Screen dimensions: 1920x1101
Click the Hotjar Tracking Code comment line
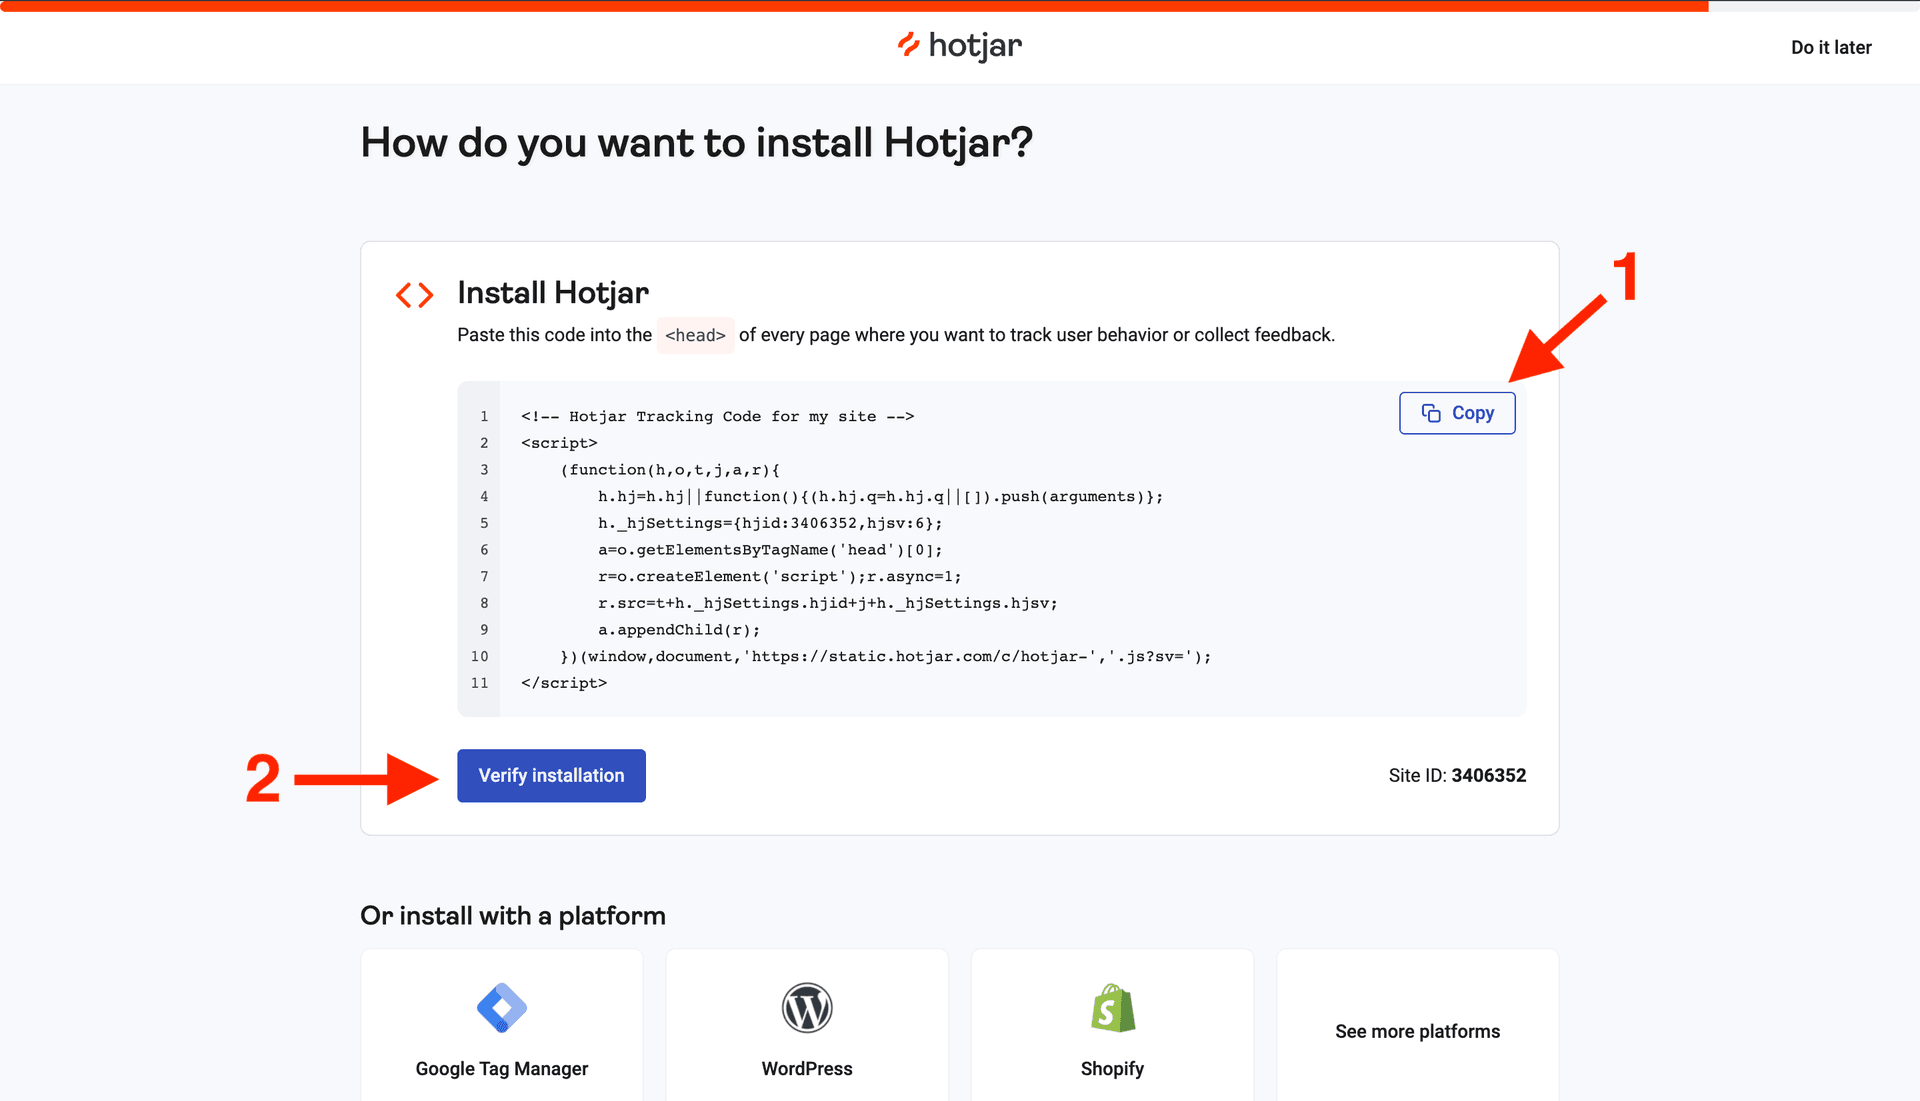tap(717, 416)
